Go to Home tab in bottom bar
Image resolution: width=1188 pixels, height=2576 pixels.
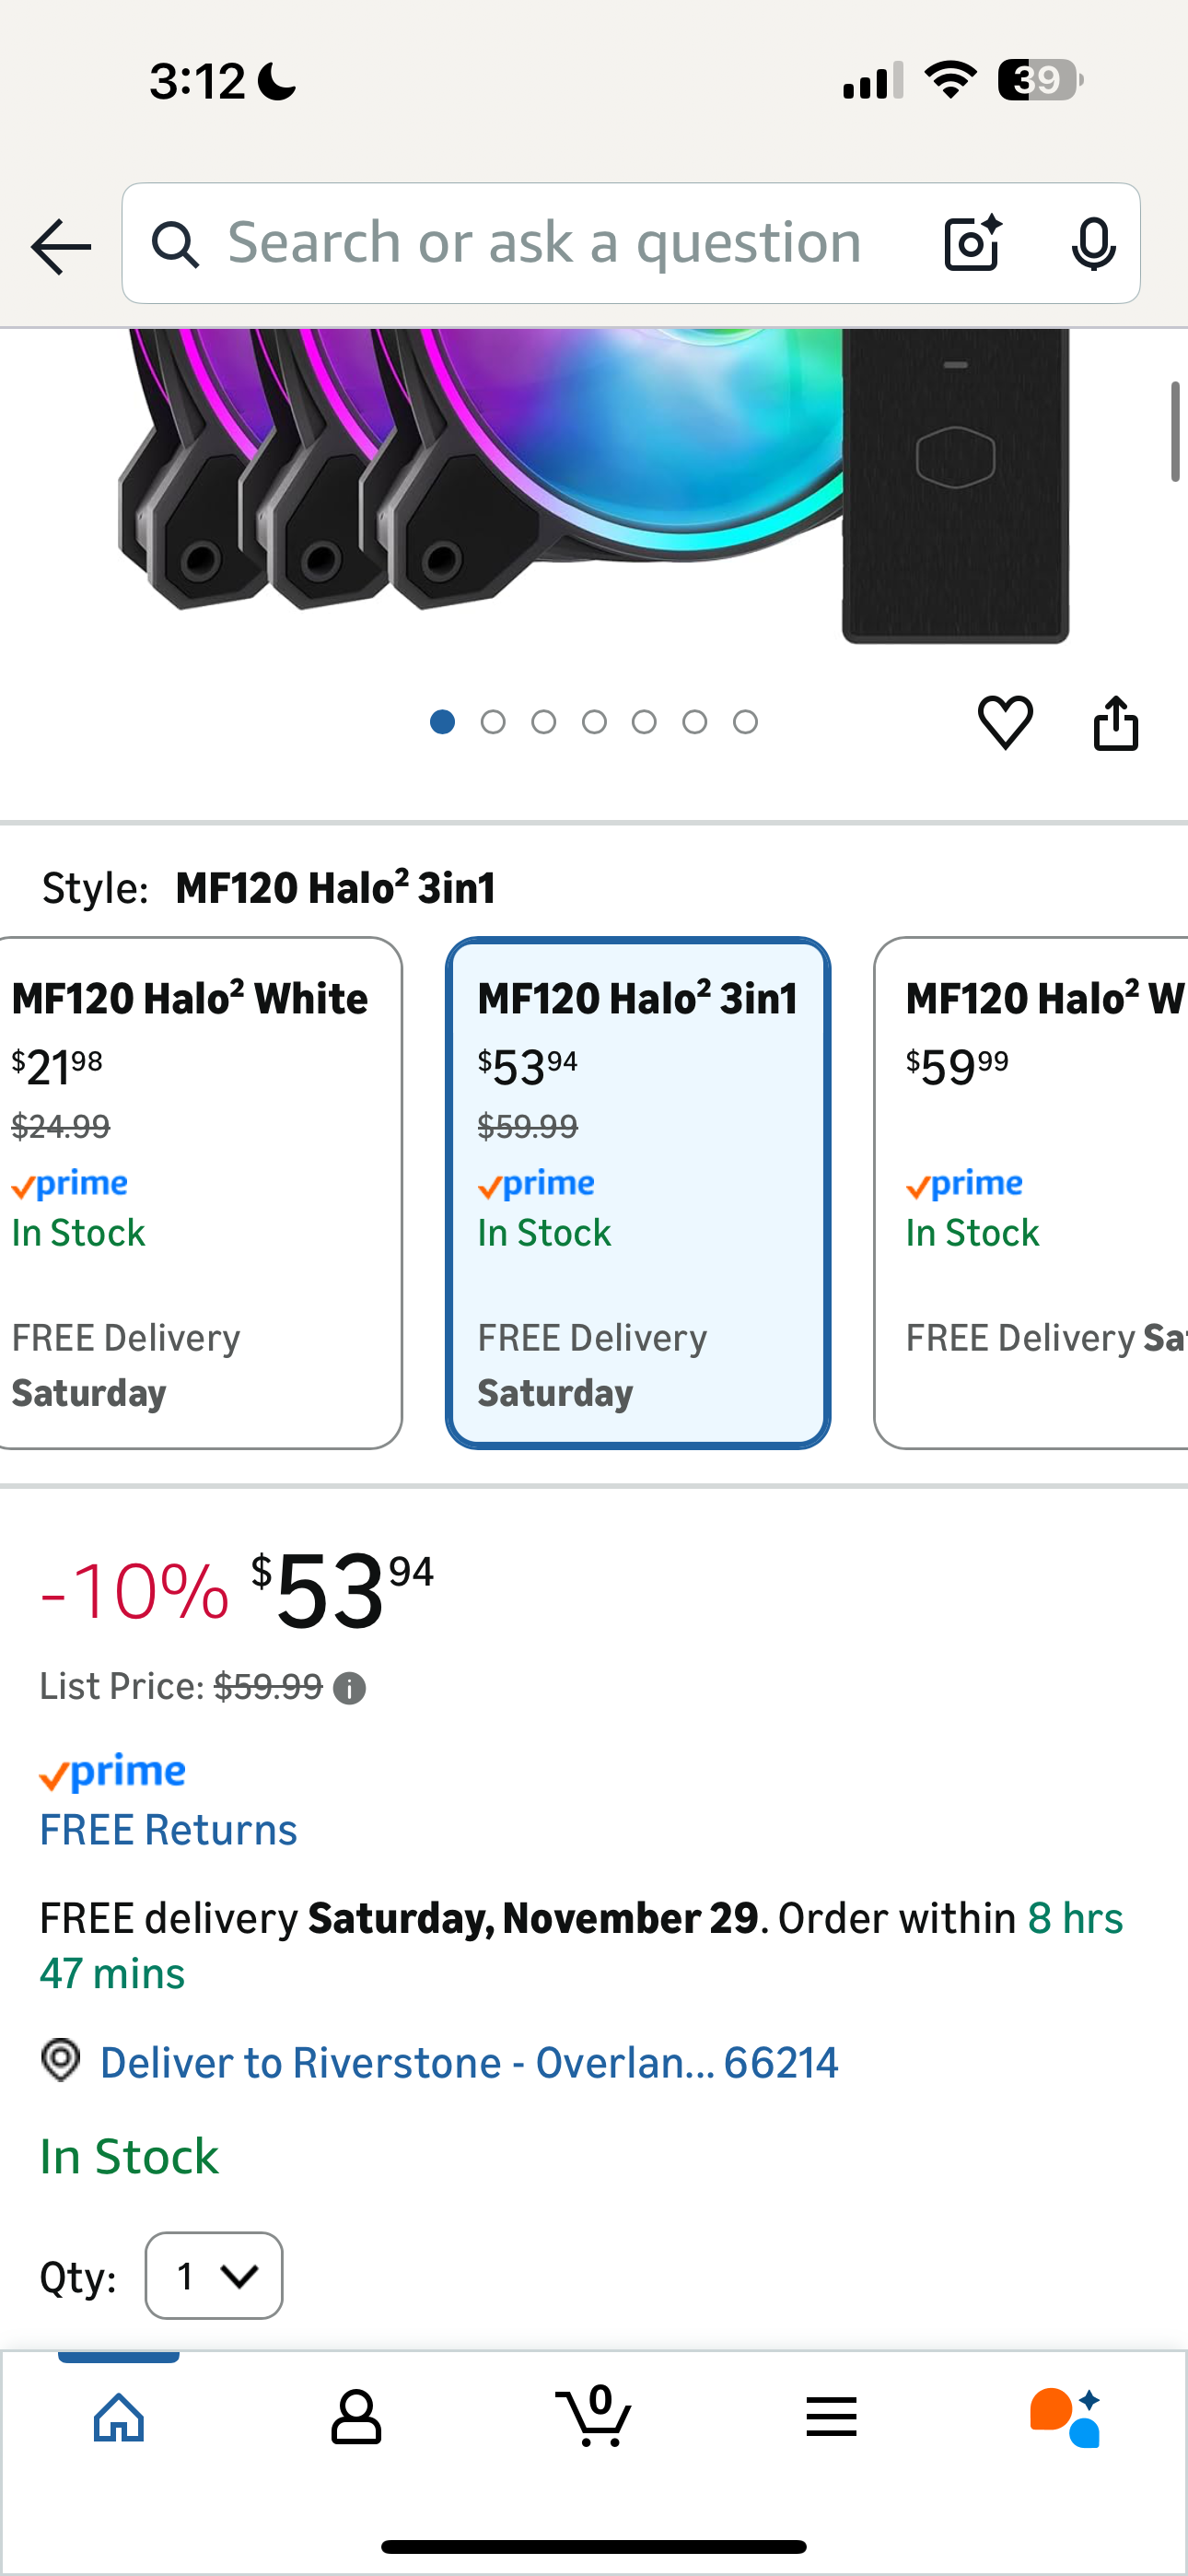coord(119,2417)
